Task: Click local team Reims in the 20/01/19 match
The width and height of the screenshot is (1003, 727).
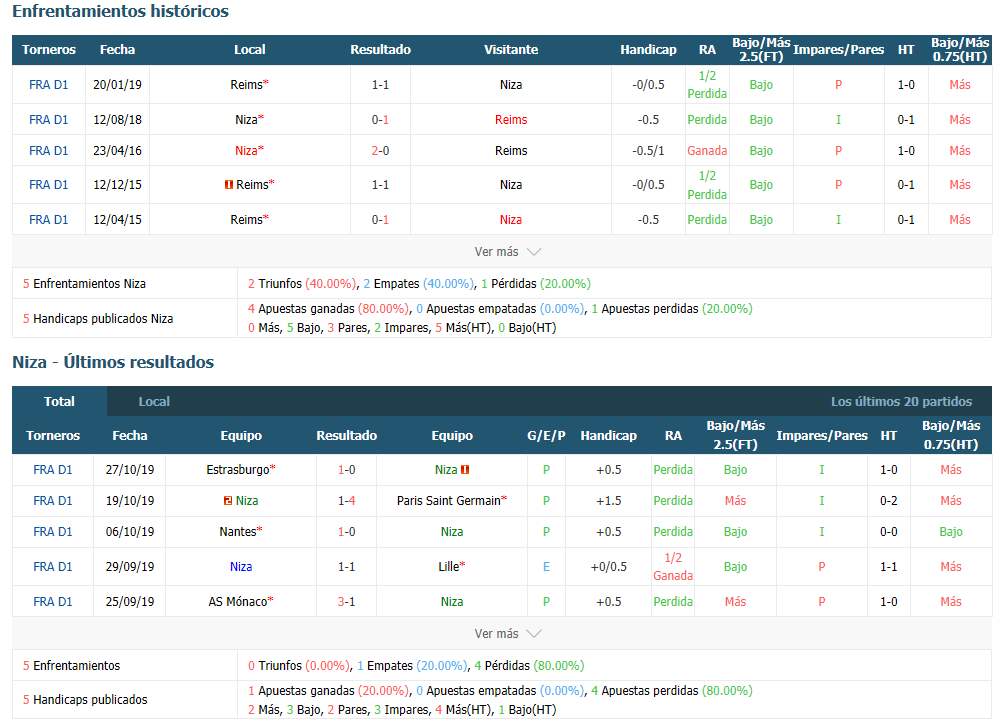Action: (247, 84)
